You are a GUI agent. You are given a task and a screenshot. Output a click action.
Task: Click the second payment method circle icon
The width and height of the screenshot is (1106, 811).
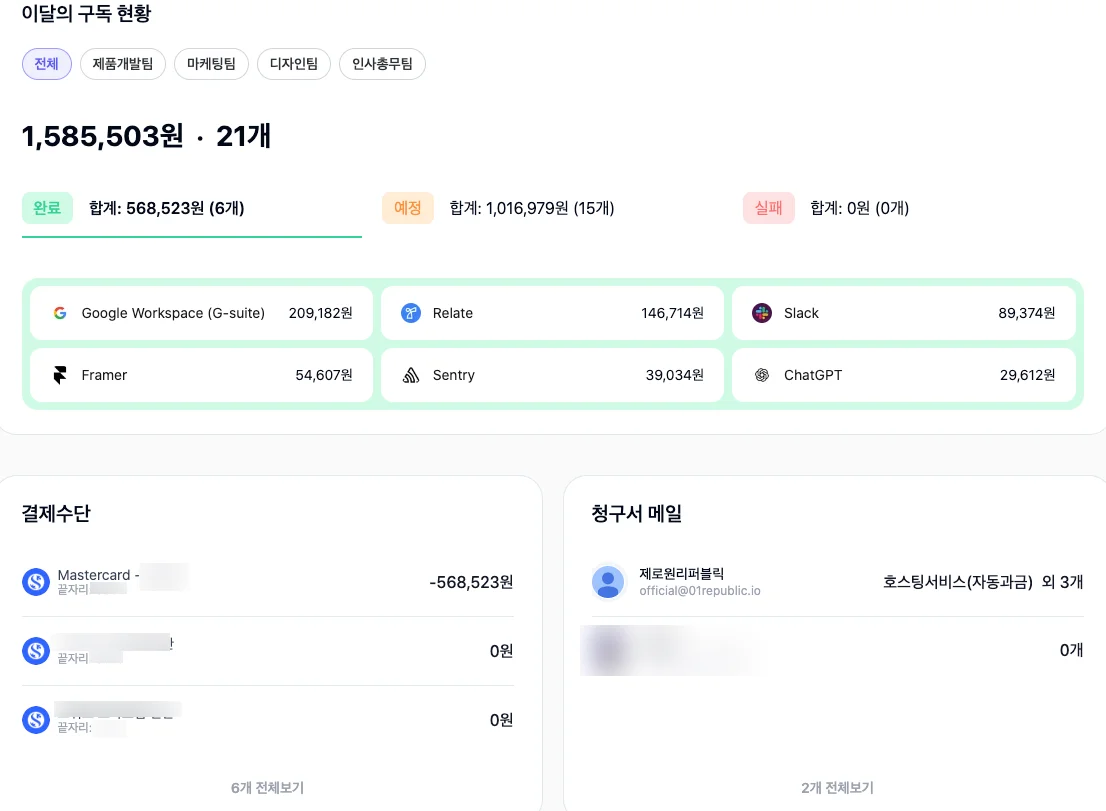36,650
